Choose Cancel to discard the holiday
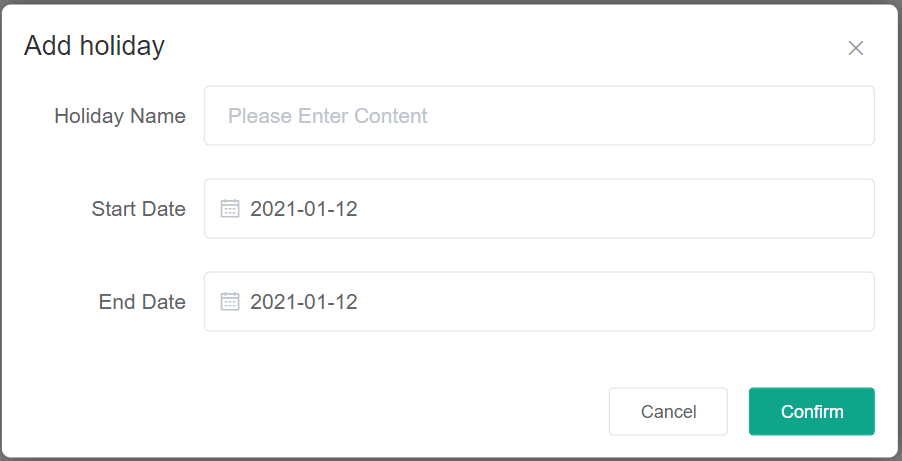 (668, 412)
